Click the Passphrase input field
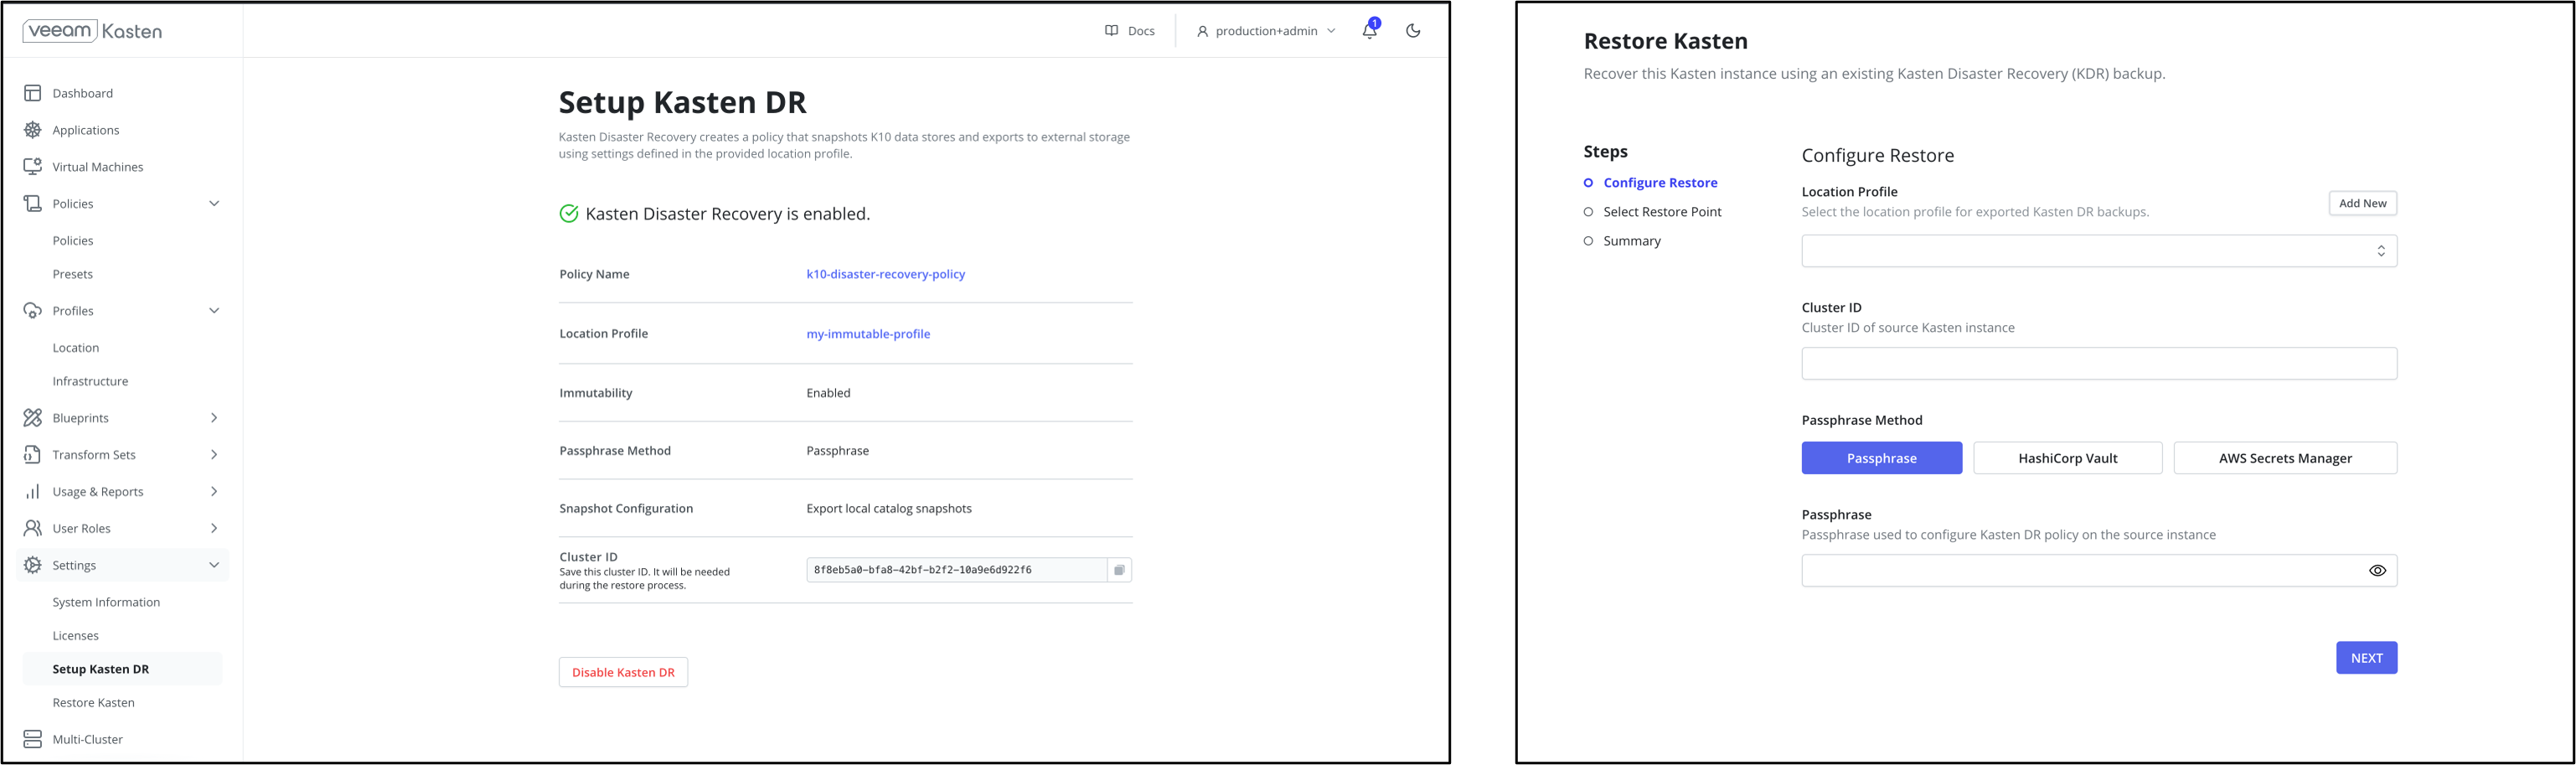This screenshot has height=765, width=2576. click(x=2099, y=571)
